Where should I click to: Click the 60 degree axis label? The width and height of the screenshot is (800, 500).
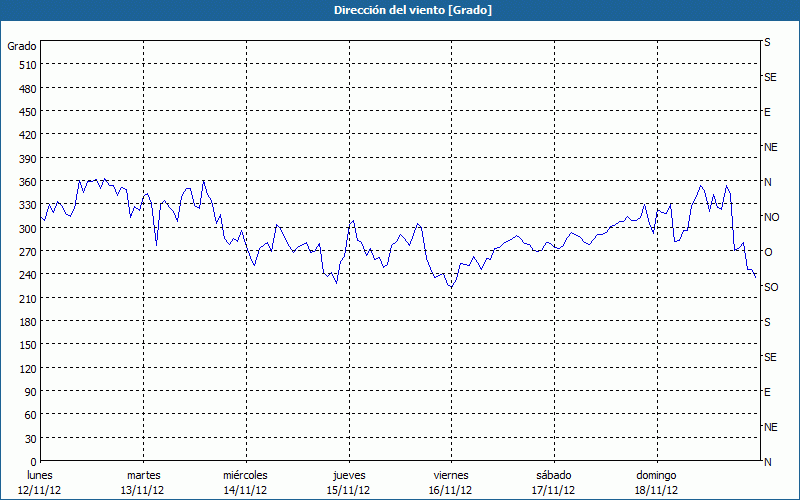tap(31, 415)
